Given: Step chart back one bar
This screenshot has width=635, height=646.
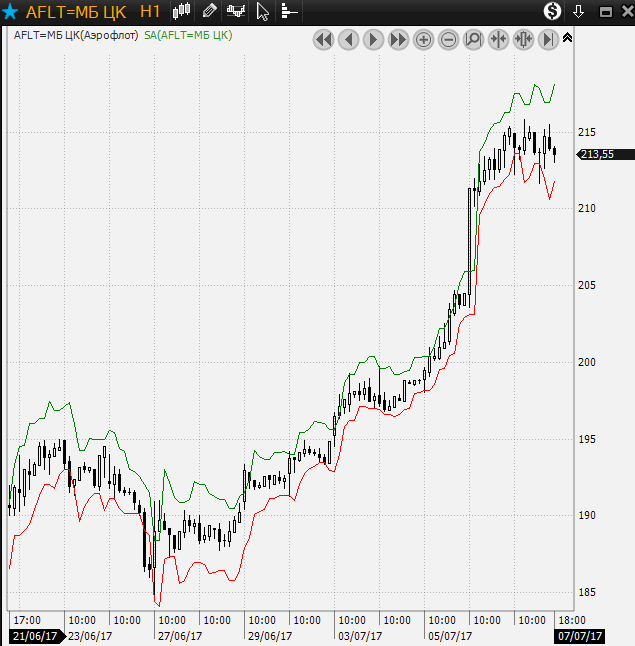Looking at the screenshot, I should point(348,40).
